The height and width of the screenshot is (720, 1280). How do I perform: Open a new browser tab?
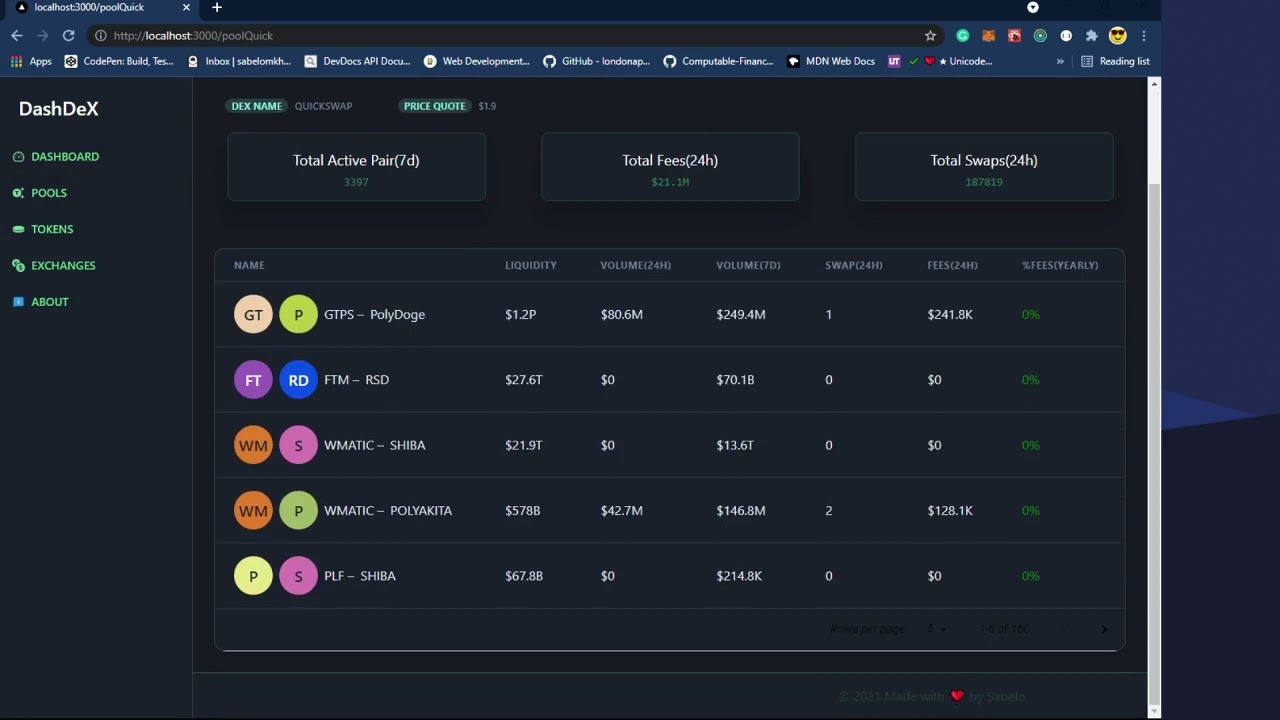click(216, 7)
